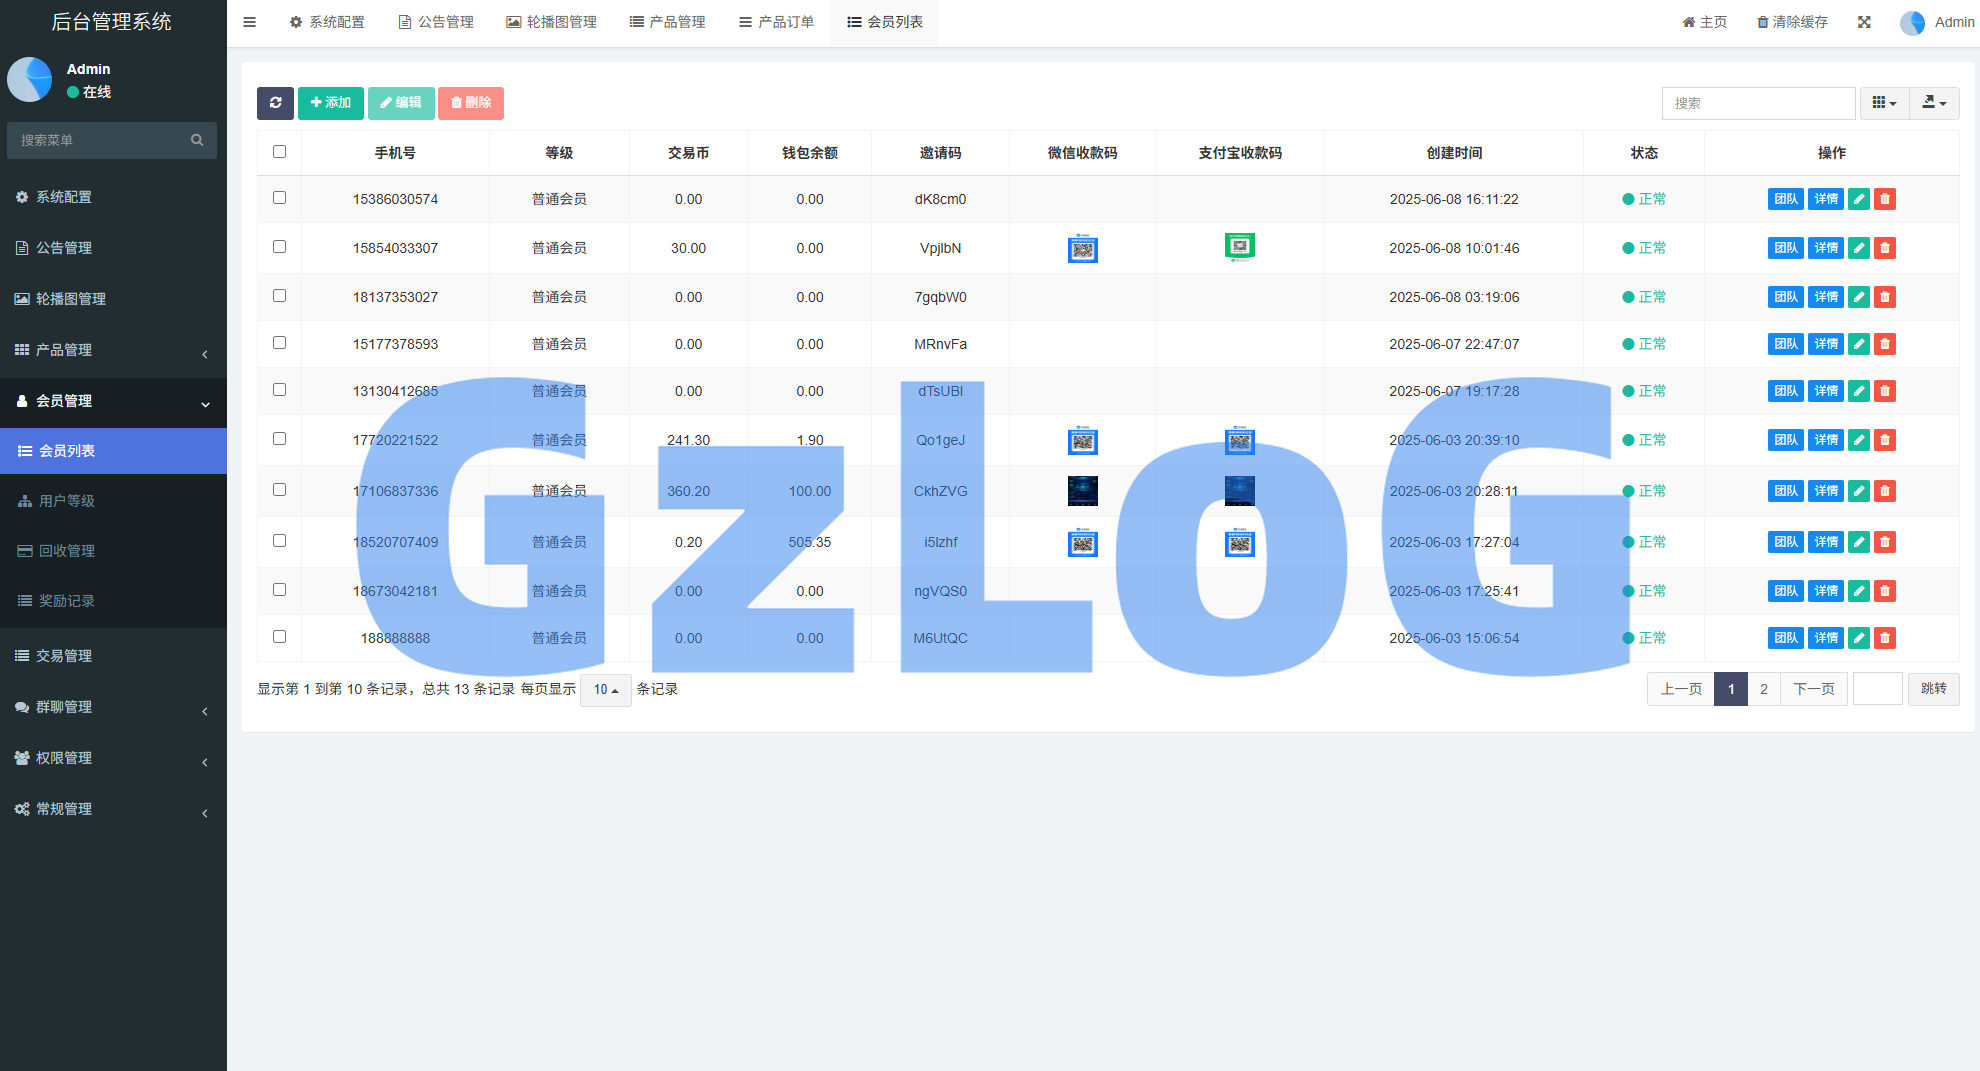The height and width of the screenshot is (1071, 1980).
Task: Click the refresh table icon button
Action: [275, 103]
